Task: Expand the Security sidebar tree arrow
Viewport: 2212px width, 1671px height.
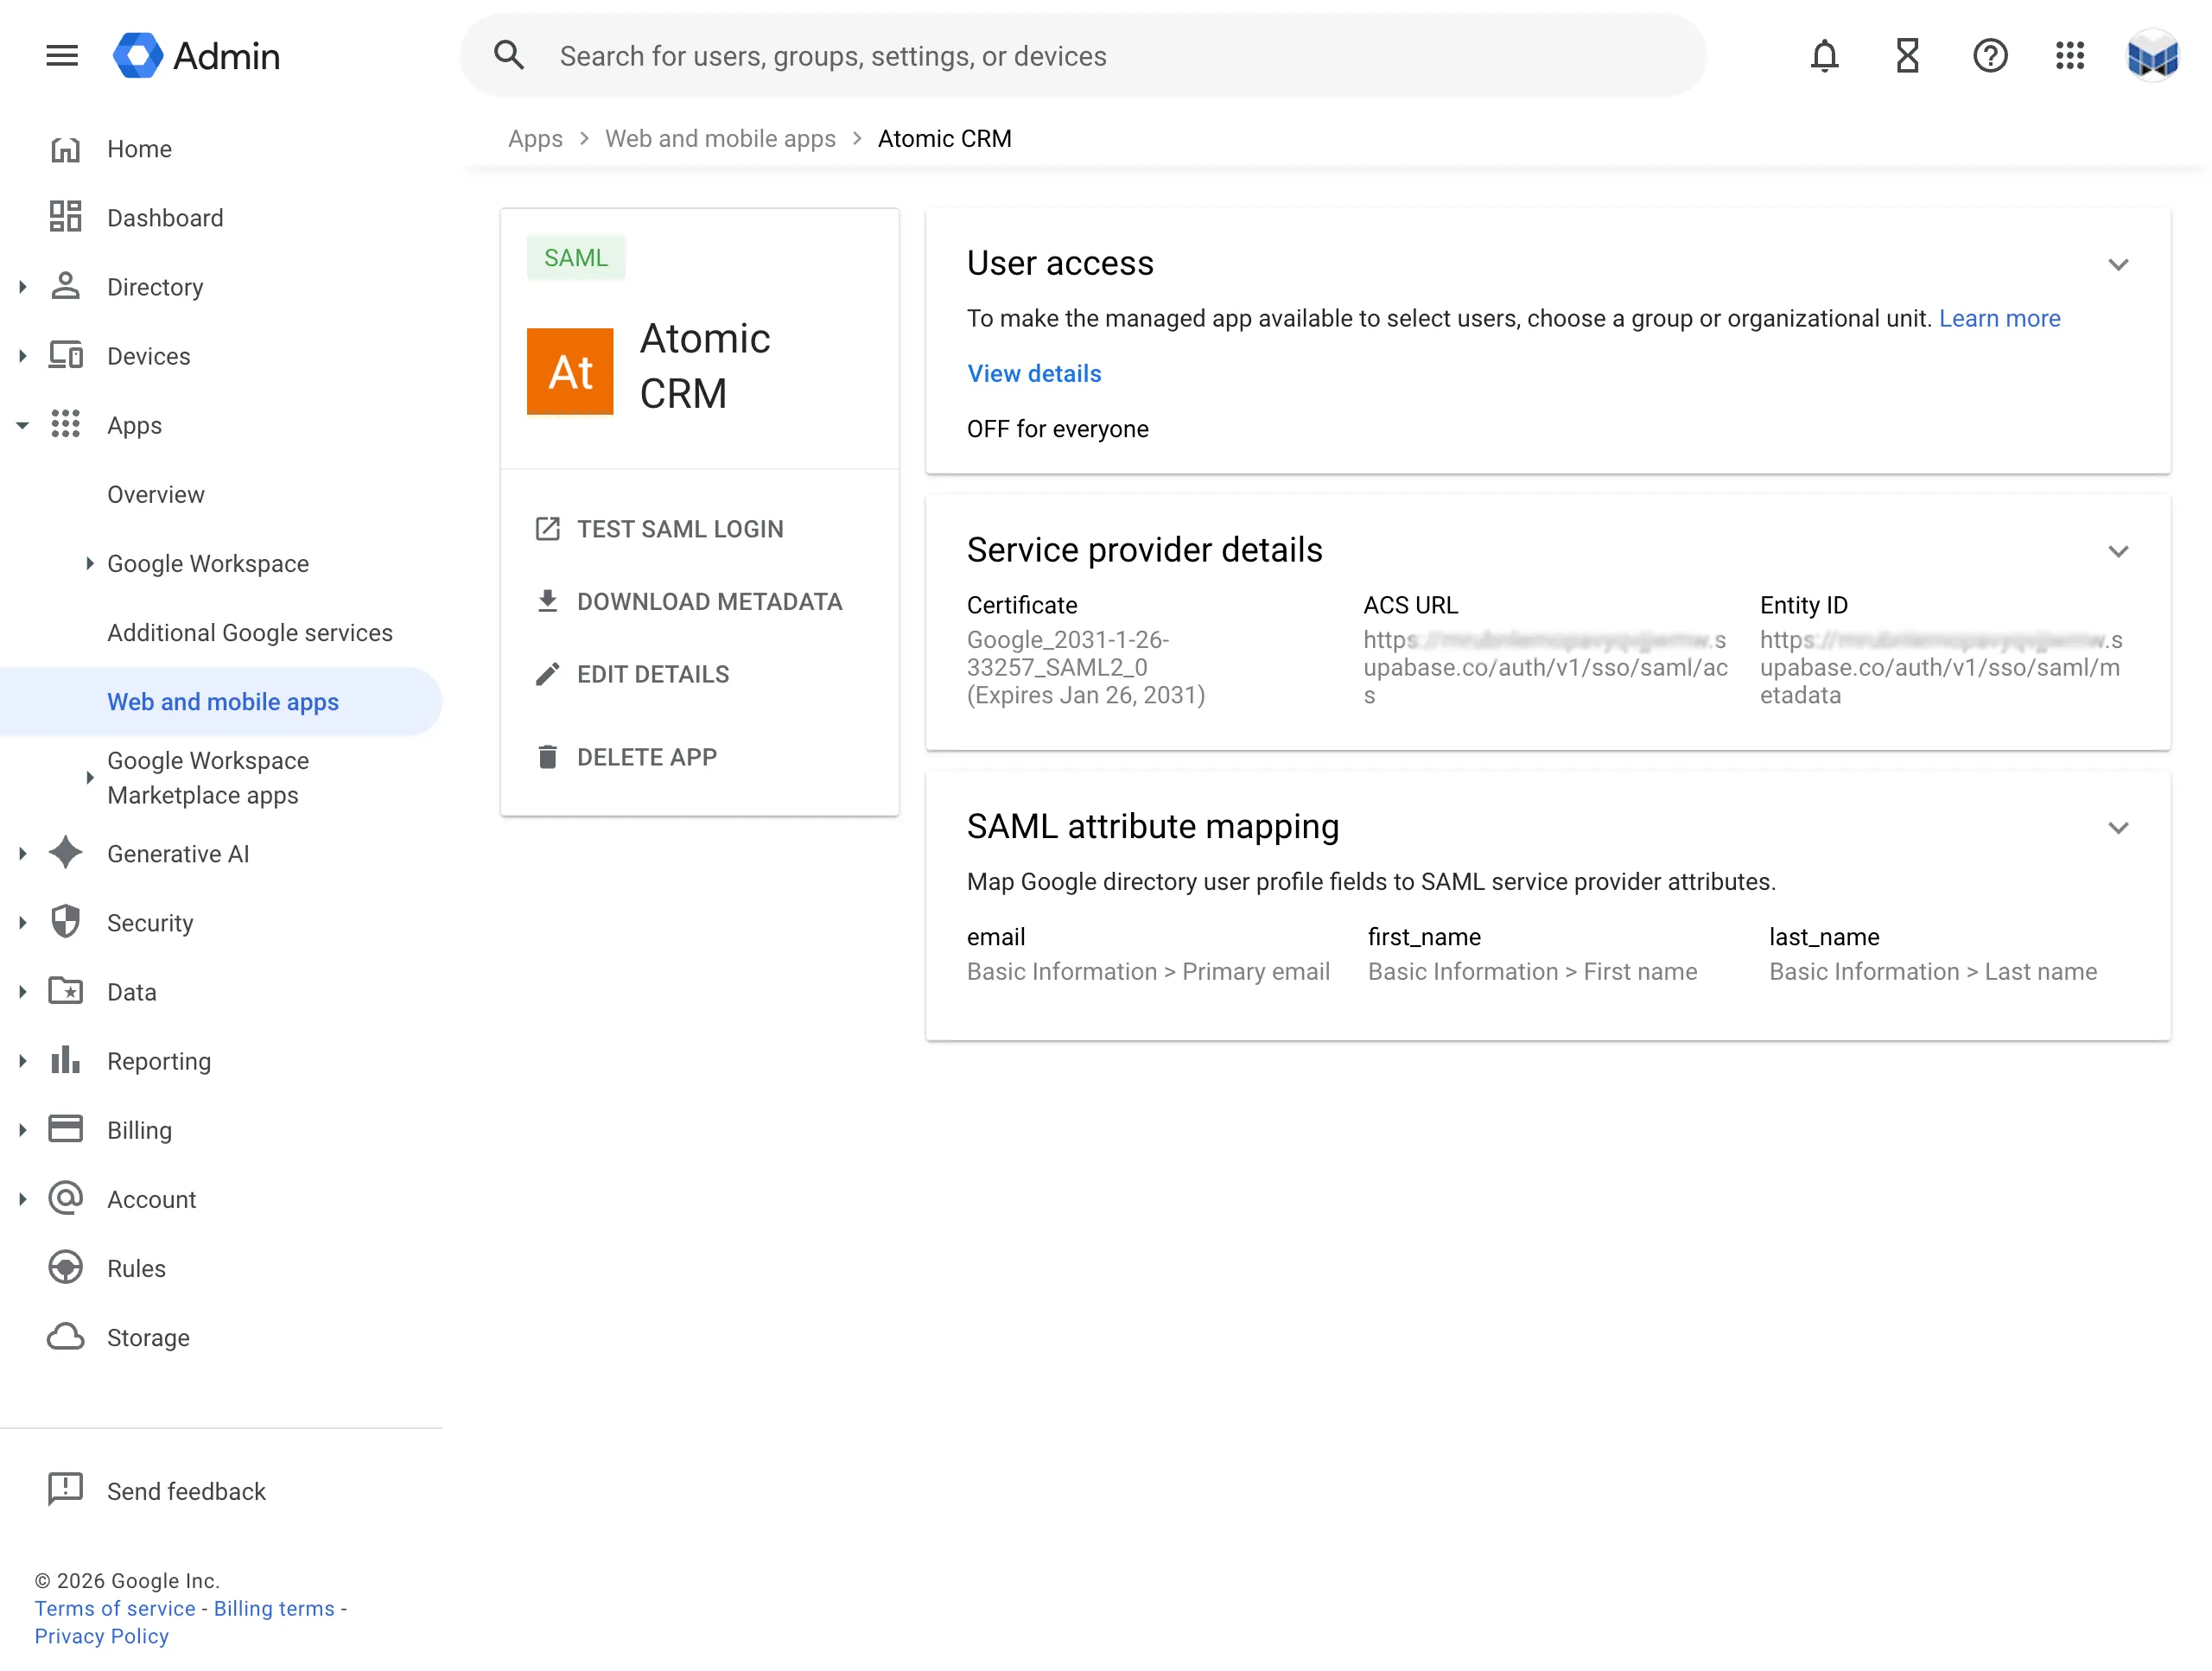Action: [x=22, y=923]
